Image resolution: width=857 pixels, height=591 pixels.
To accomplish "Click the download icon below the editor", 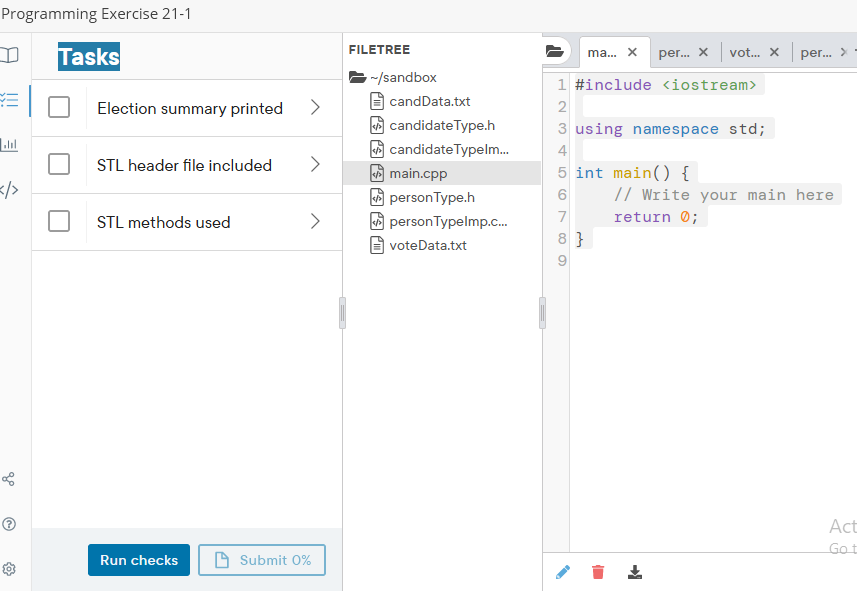I will pyautogui.click(x=634, y=572).
